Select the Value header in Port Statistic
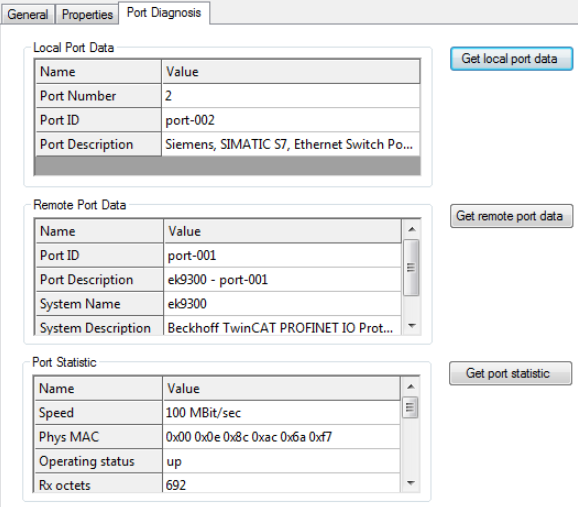The image size is (578, 507). pos(282,388)
